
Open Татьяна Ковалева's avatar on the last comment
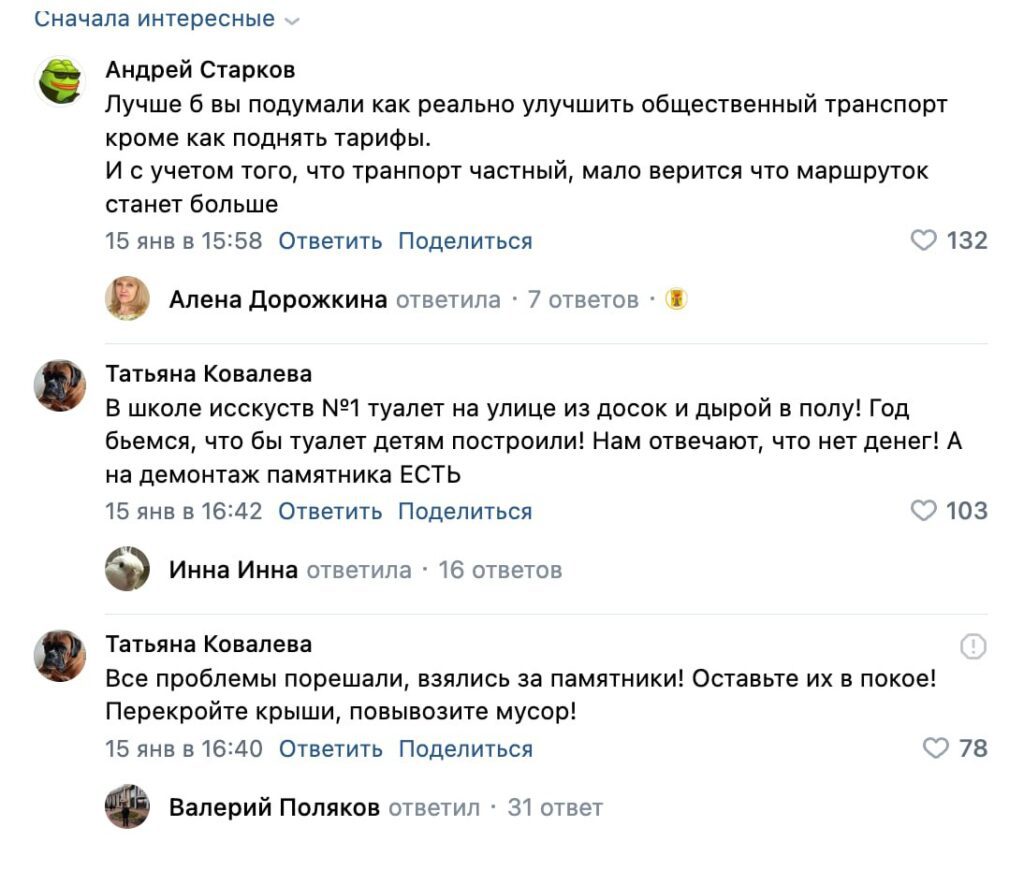(62, 656)
